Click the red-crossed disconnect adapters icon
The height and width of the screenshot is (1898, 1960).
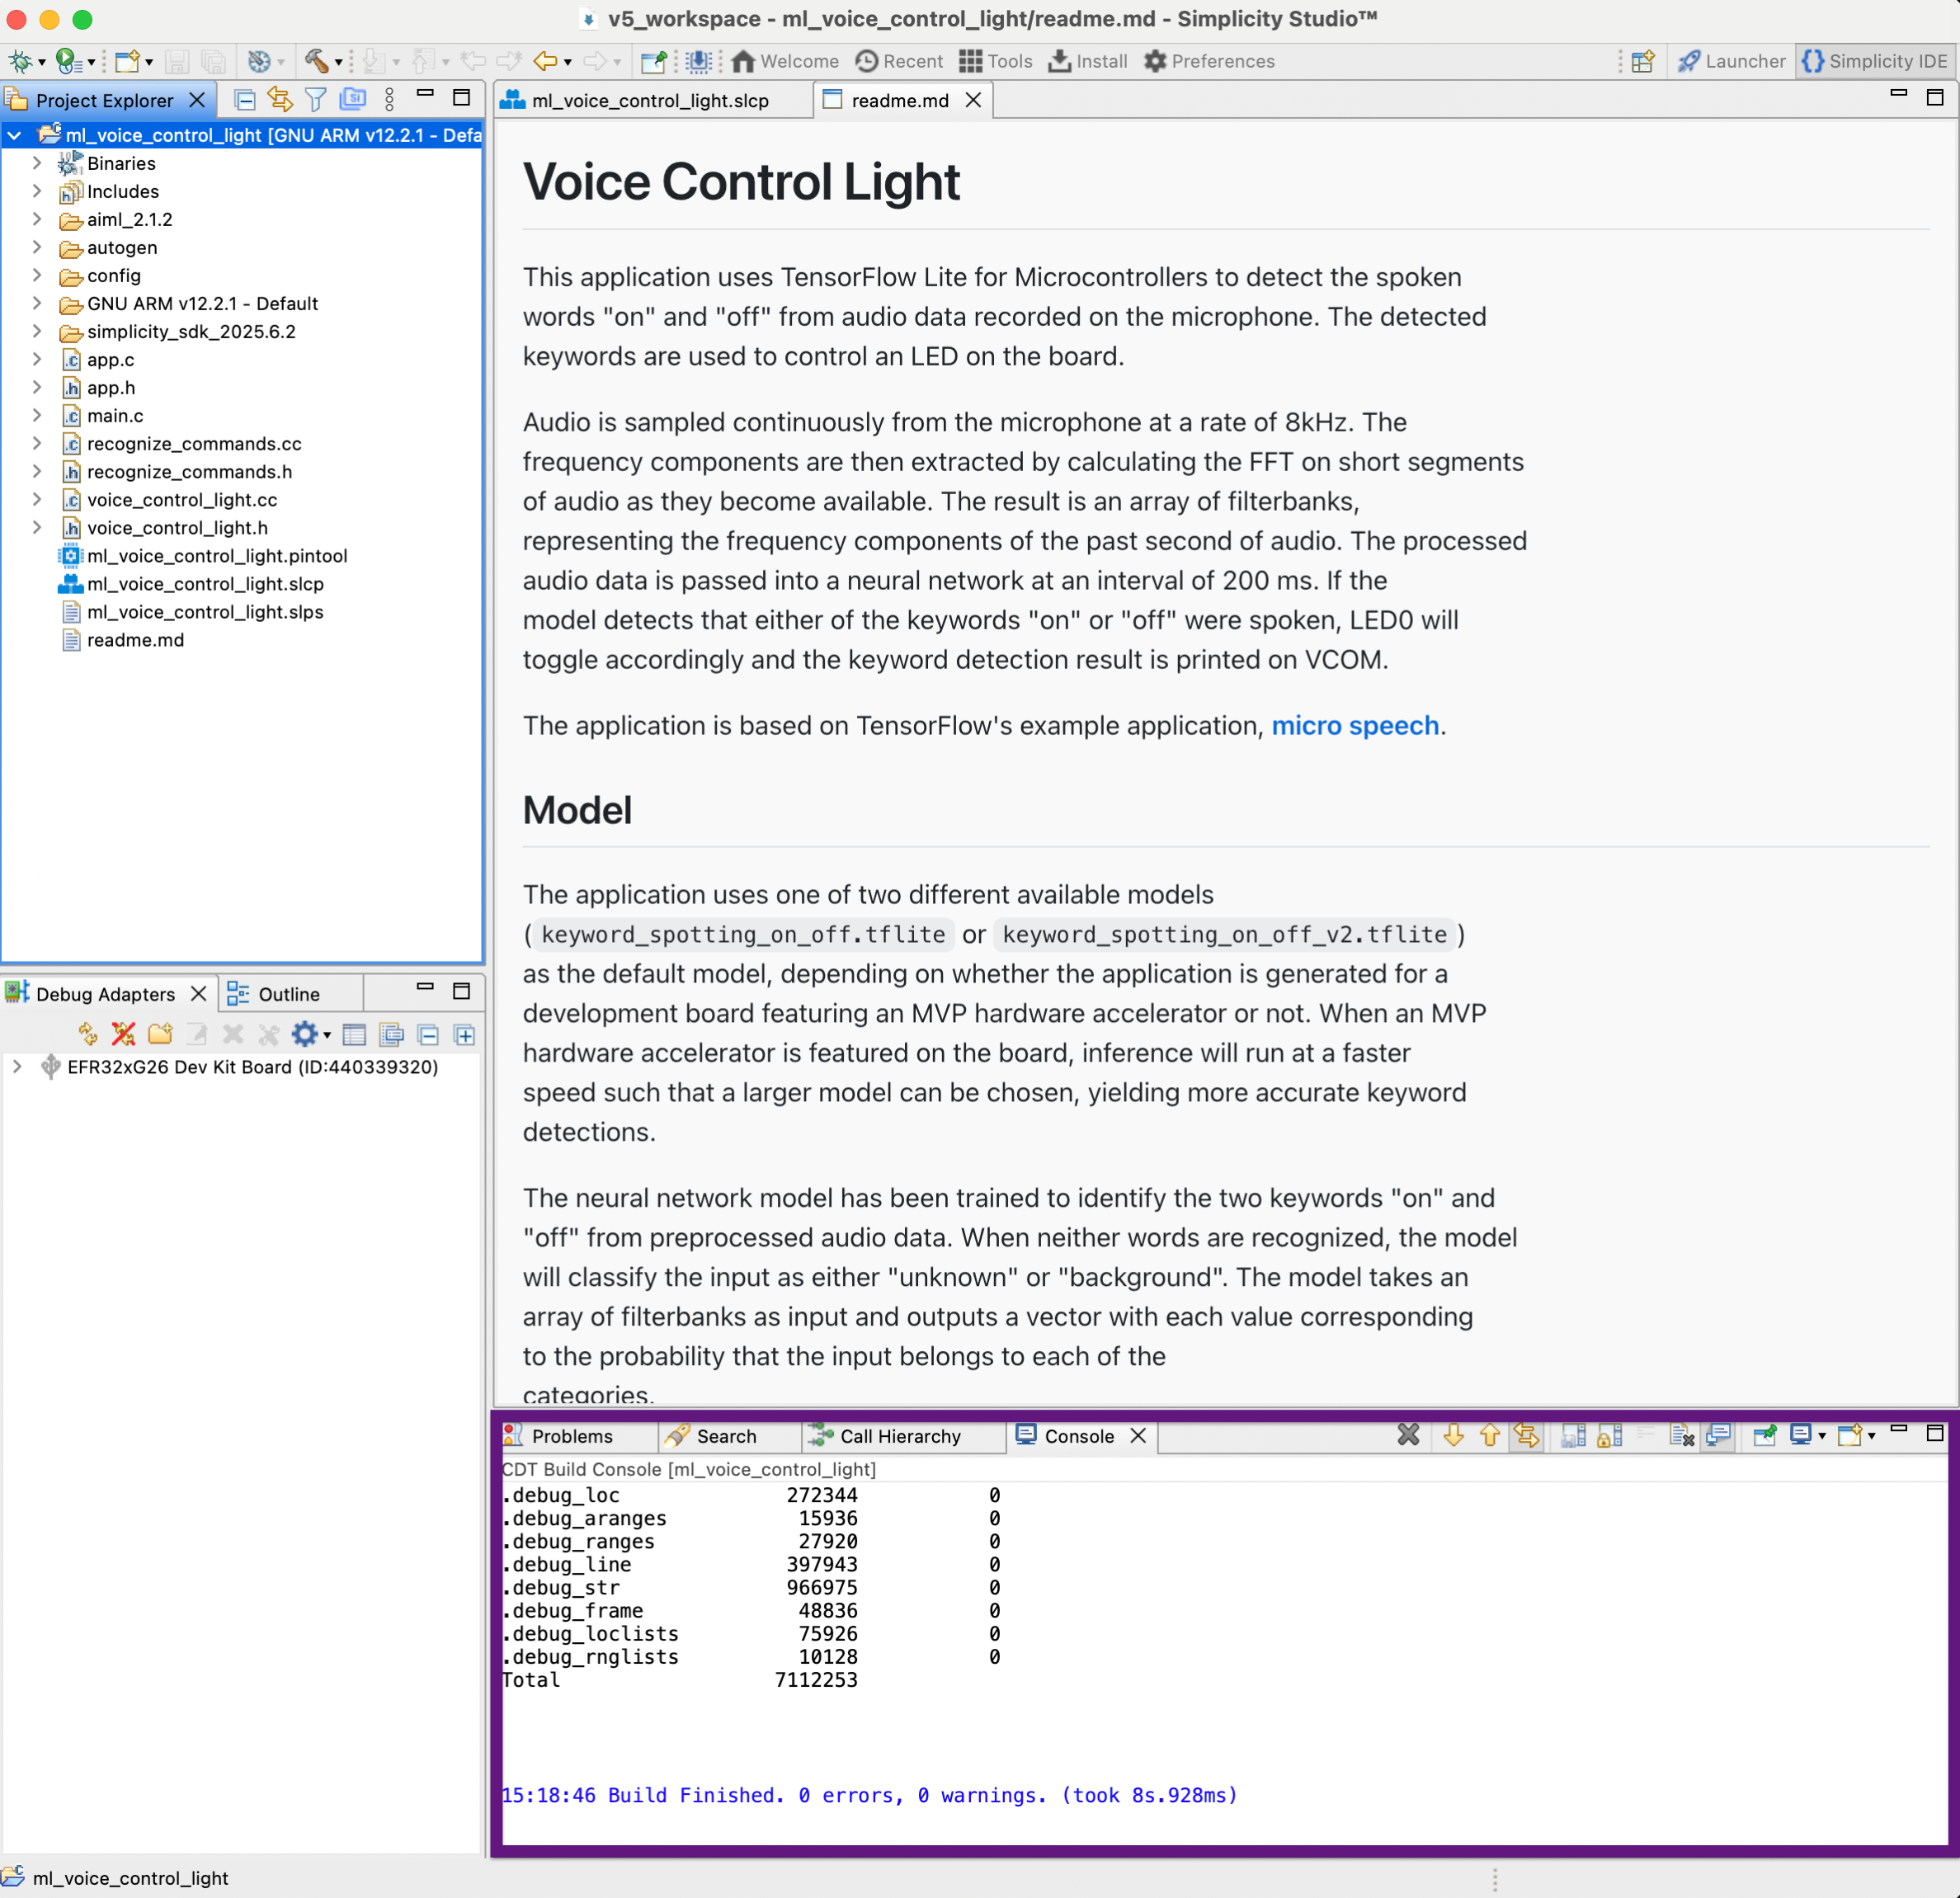(x=124, y=1034)
